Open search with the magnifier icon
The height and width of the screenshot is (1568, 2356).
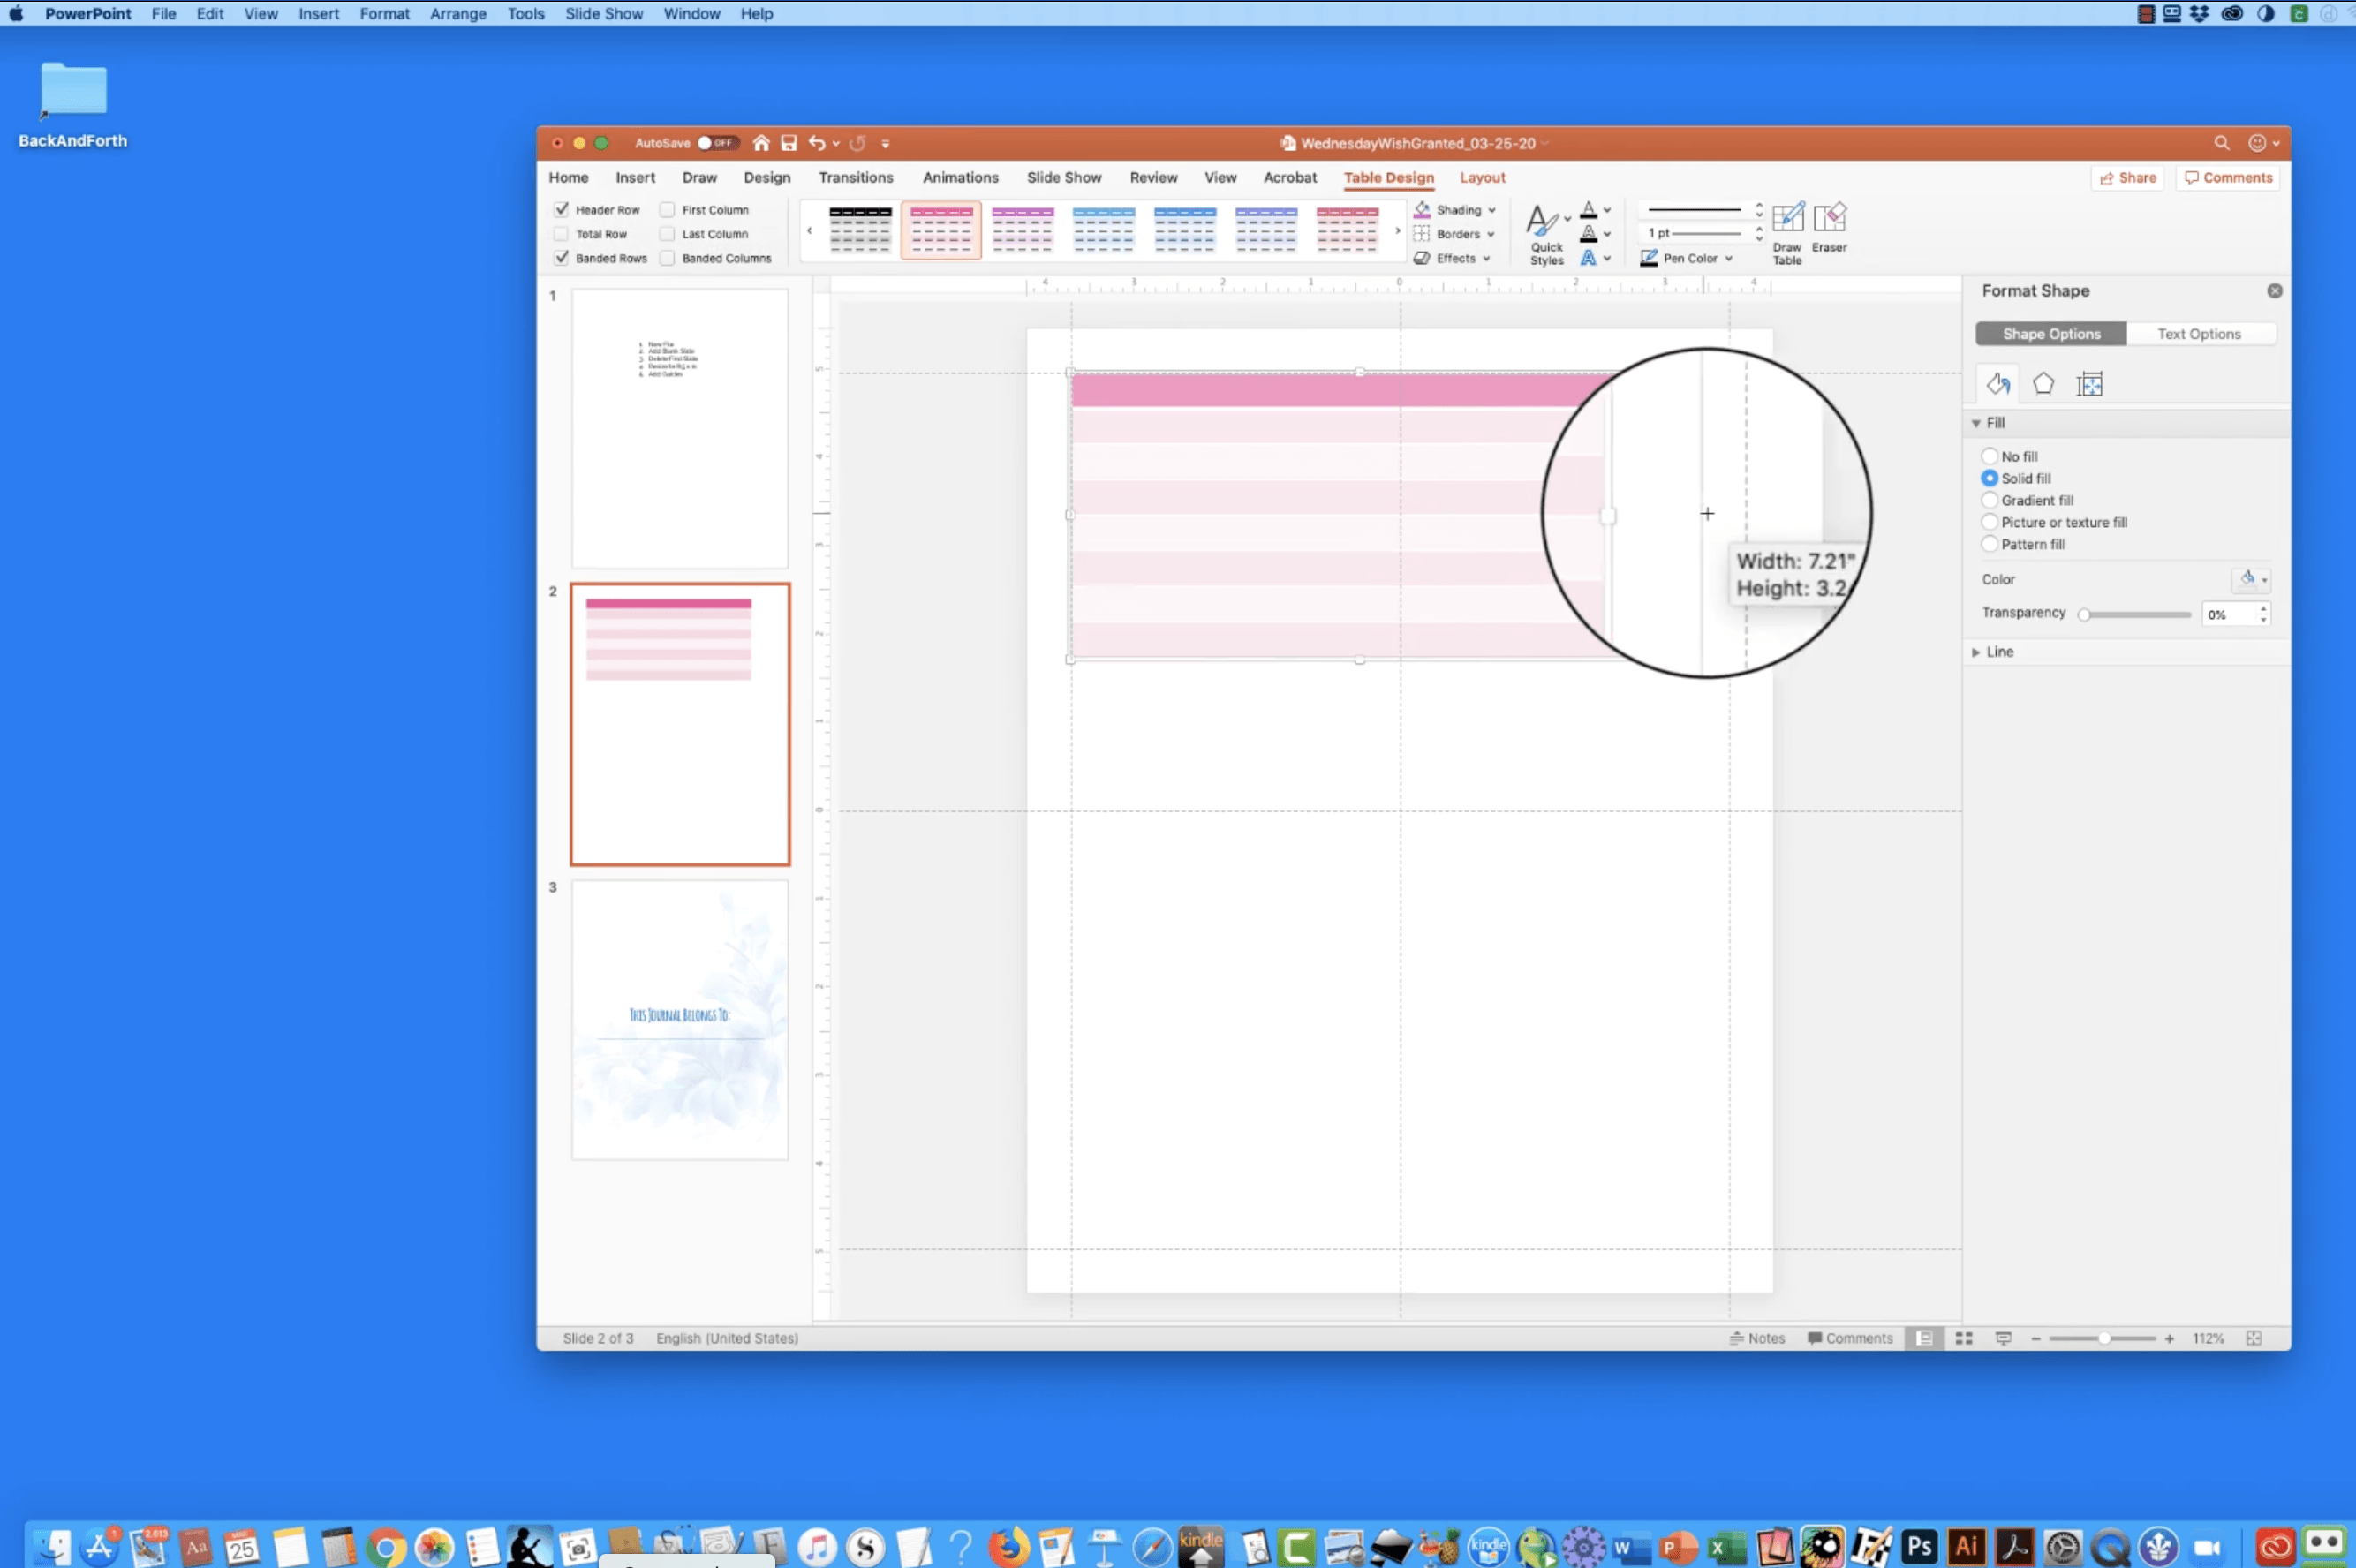coord(2221,143)
